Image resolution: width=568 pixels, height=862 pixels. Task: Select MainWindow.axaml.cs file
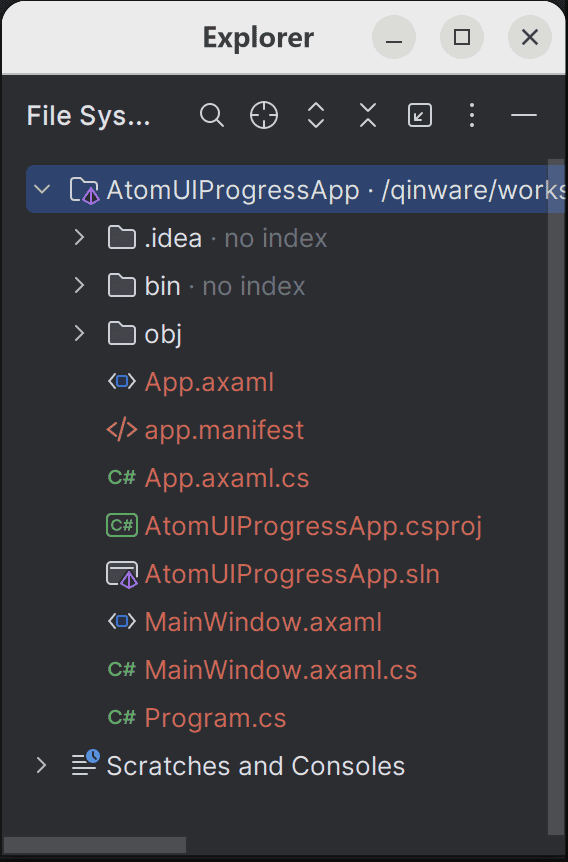click(281, 670)
